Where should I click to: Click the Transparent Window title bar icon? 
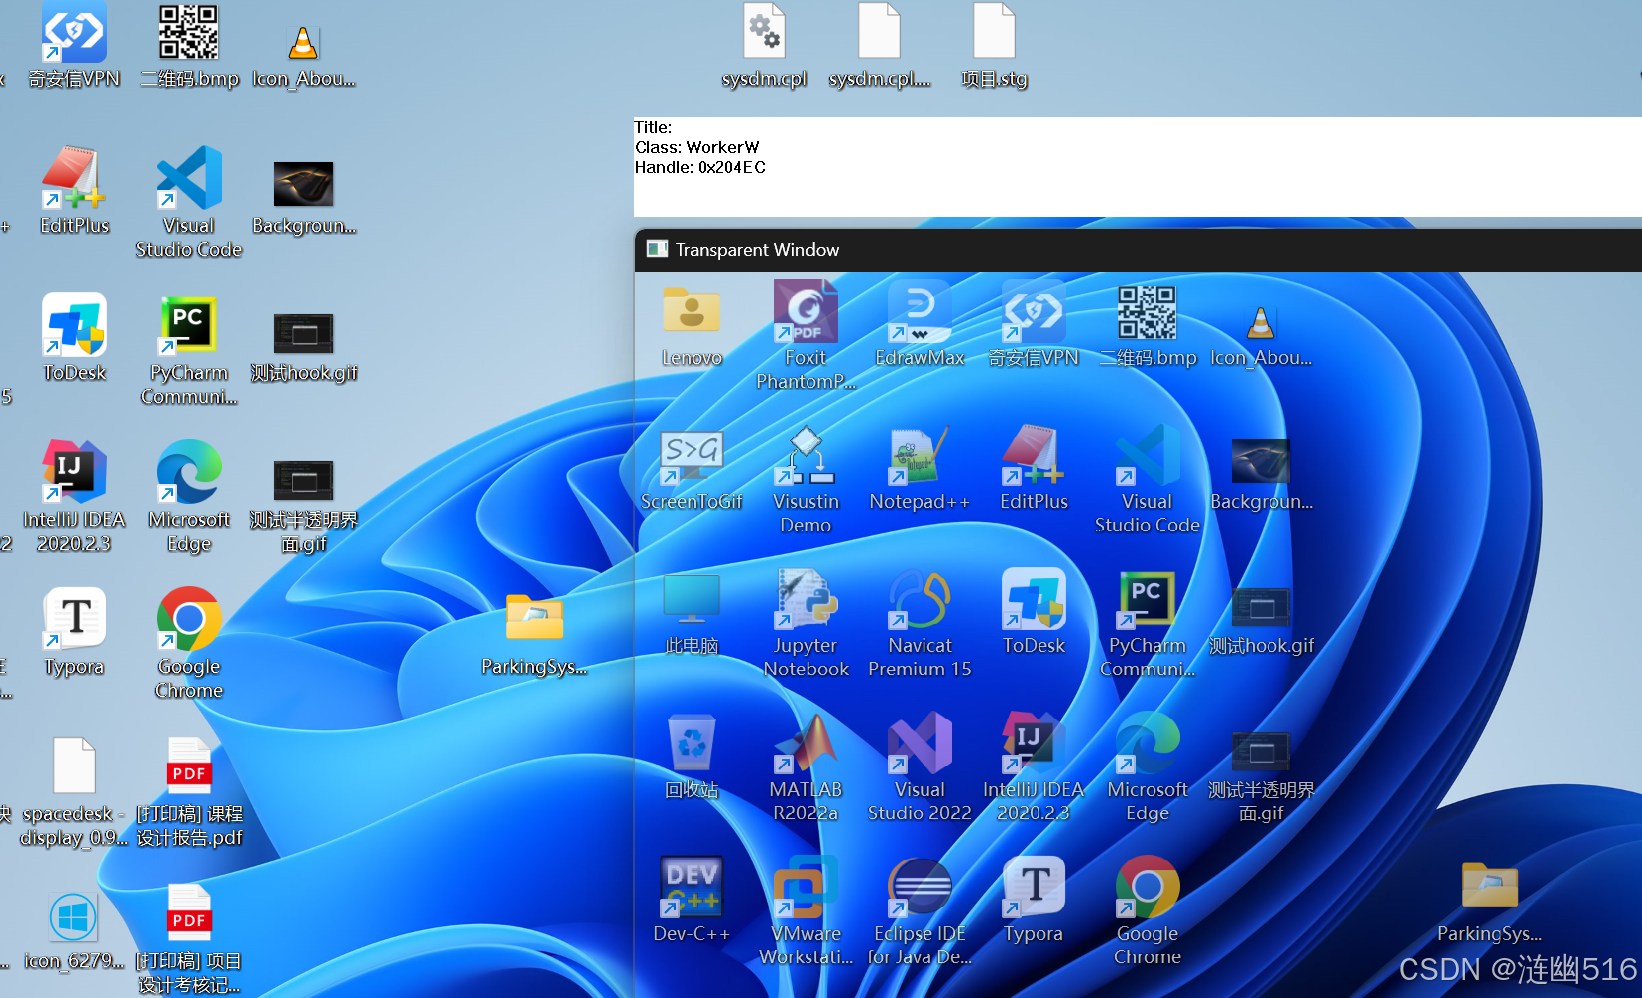(657, 249)
